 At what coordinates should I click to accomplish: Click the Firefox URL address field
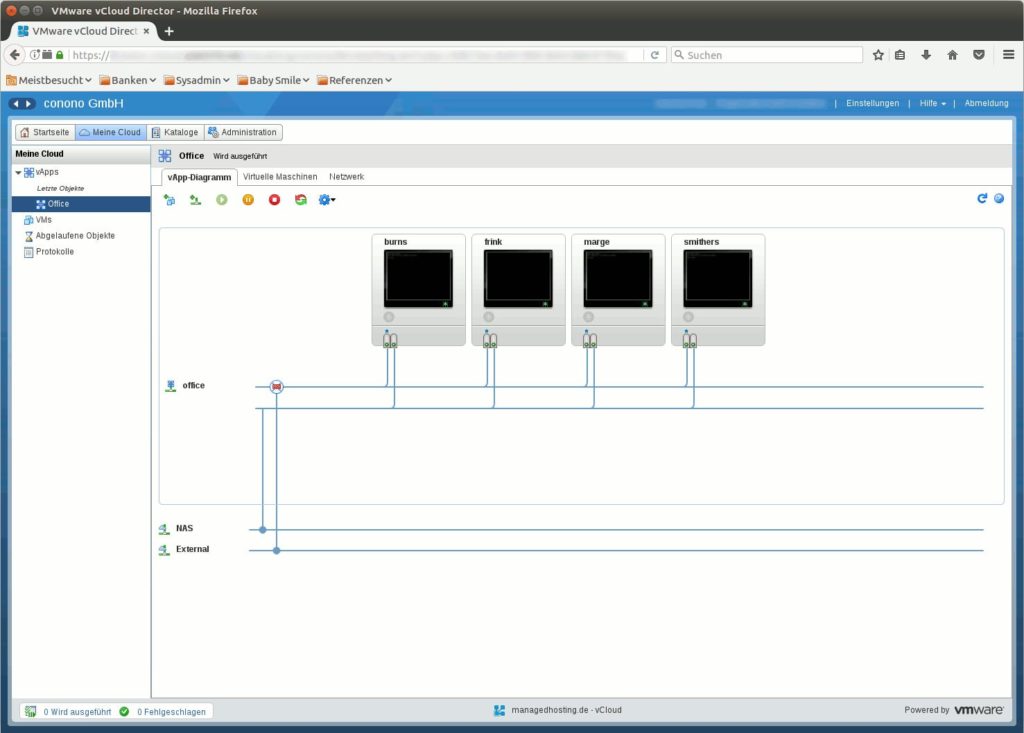(356, 55)
